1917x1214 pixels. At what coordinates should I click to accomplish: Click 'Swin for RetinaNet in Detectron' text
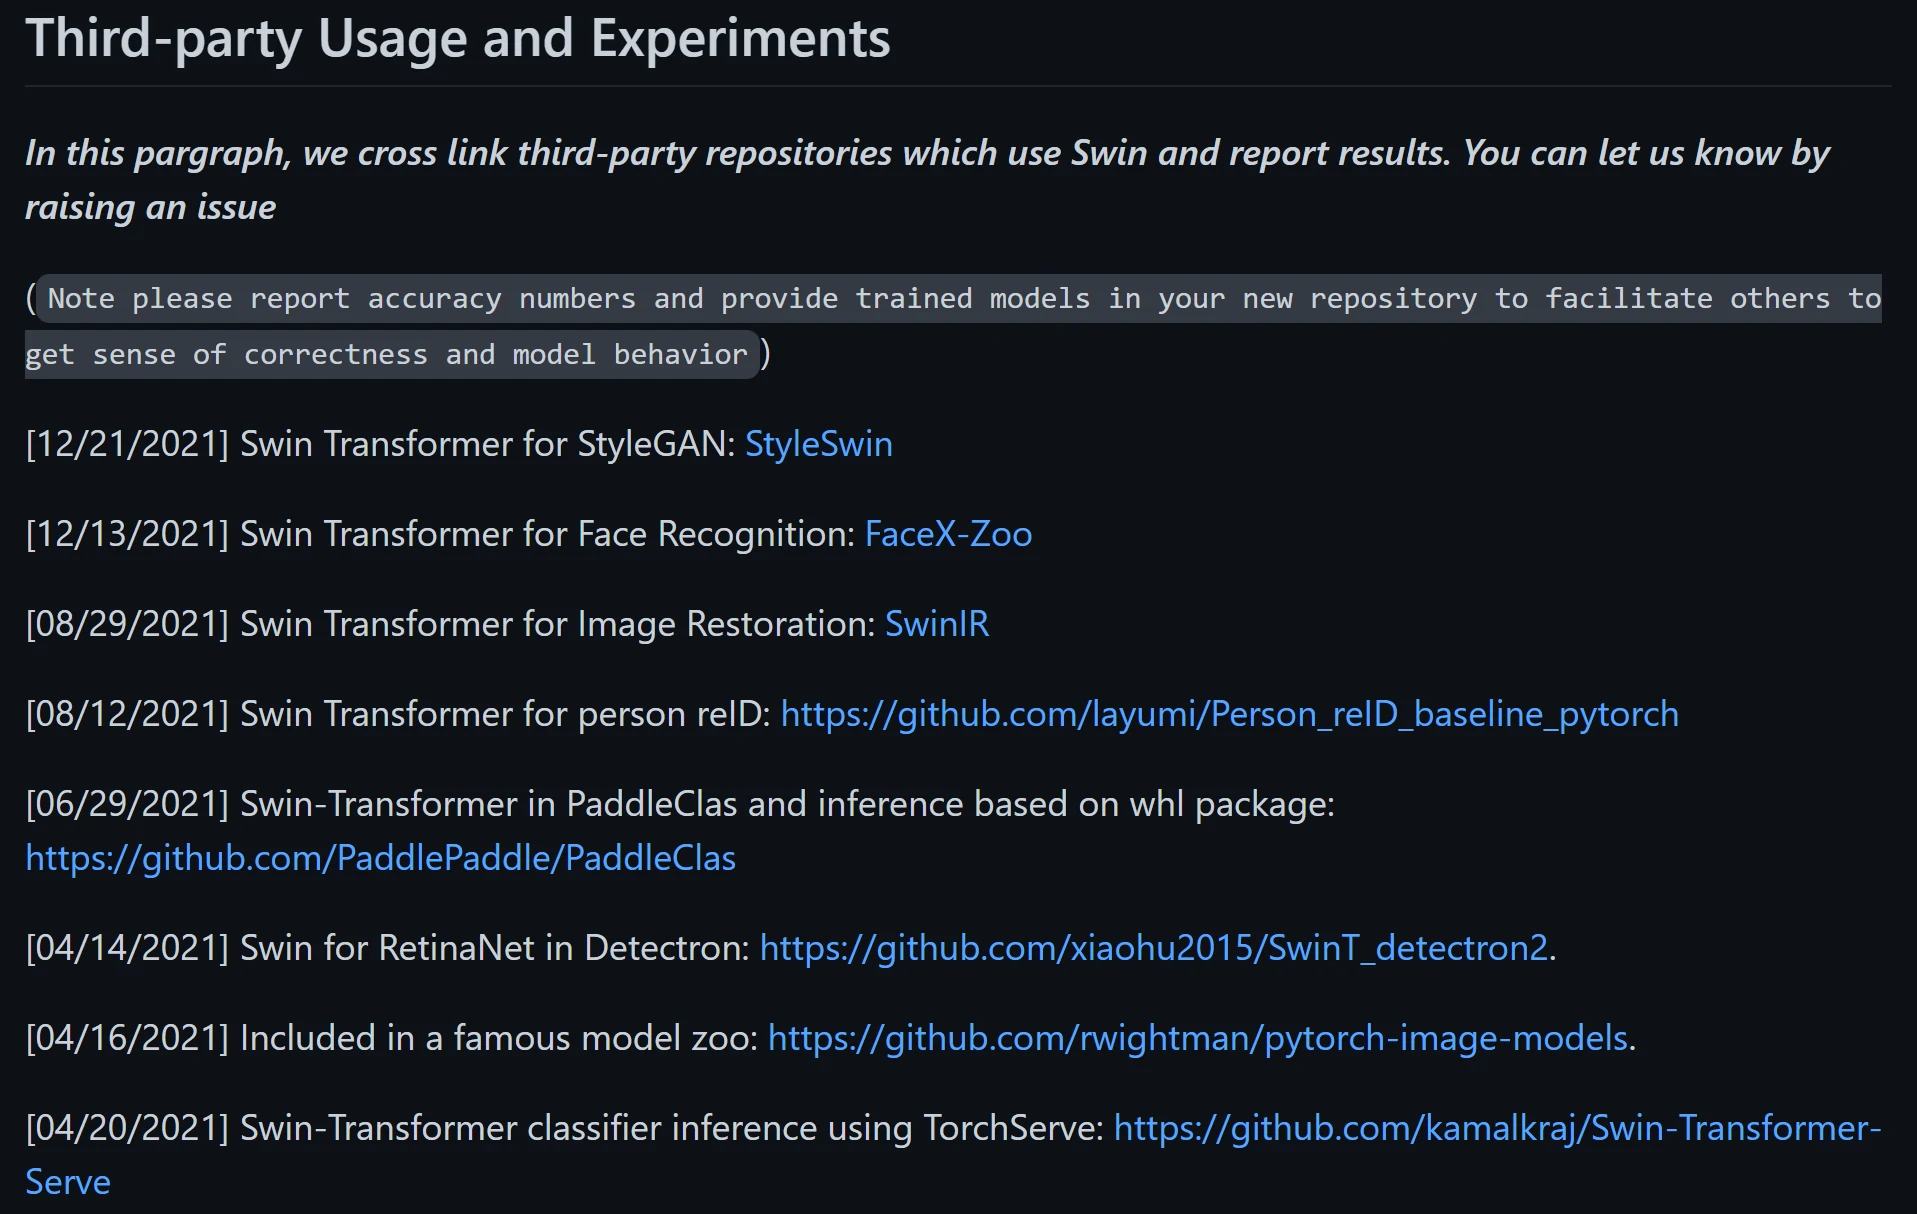(x=494, y=948)
